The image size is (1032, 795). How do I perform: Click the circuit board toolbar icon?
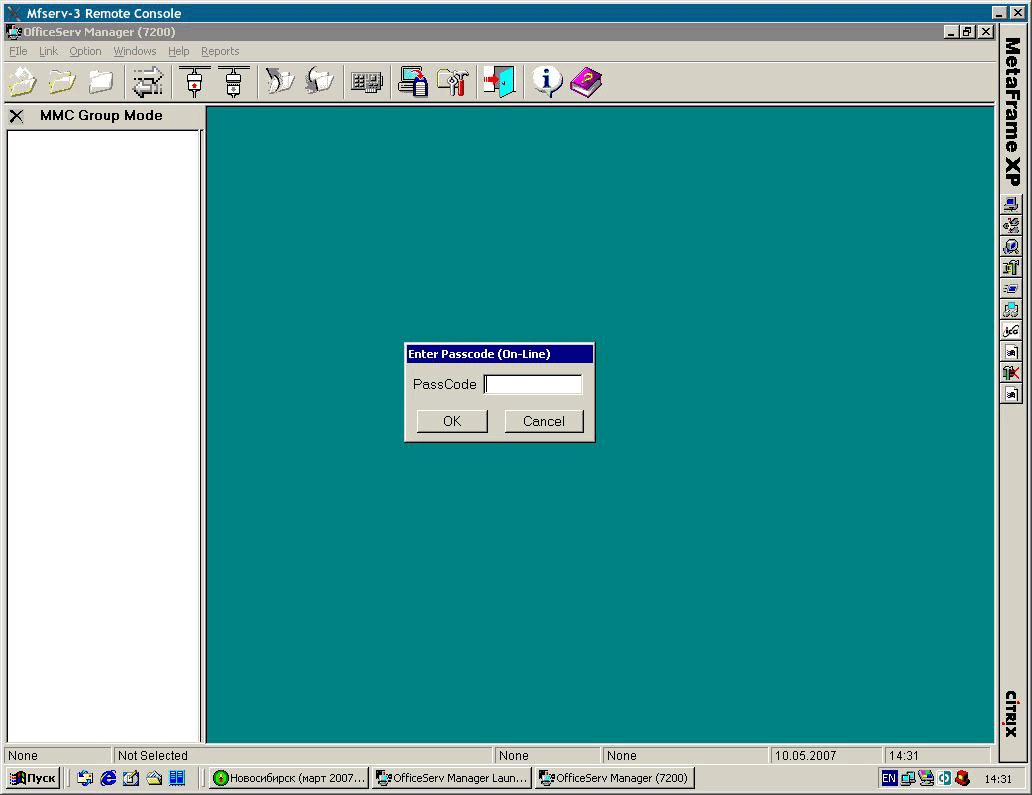click(367, 82)
